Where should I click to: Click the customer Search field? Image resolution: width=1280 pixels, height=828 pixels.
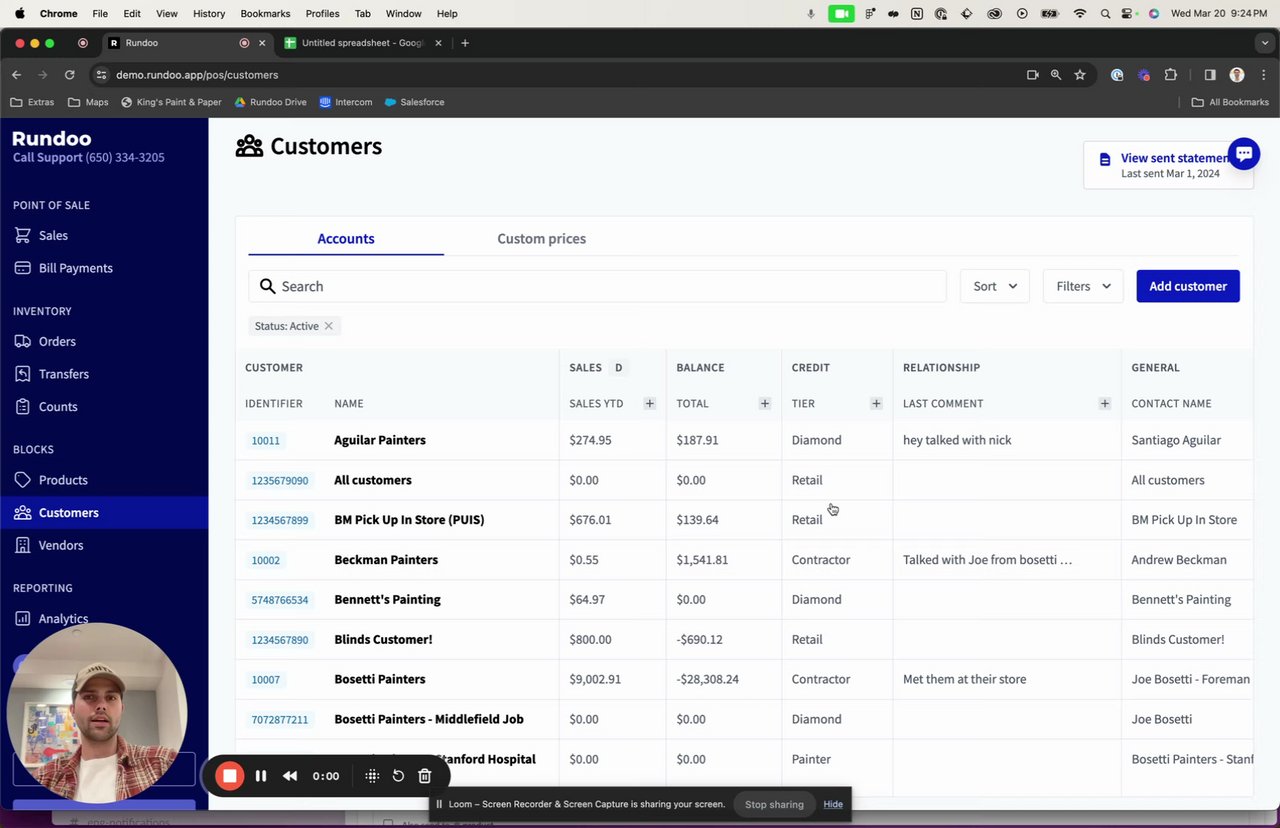(x=597, y=286)
